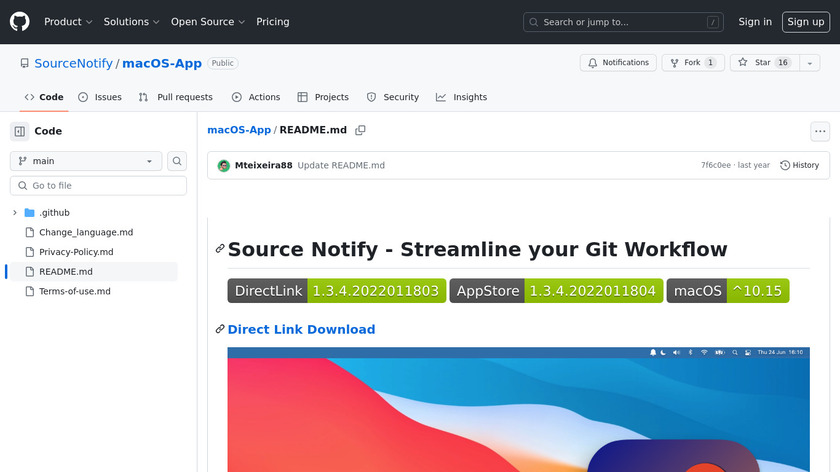Click the GitHub logo icon
840x472 pixels.
point(20,22)
